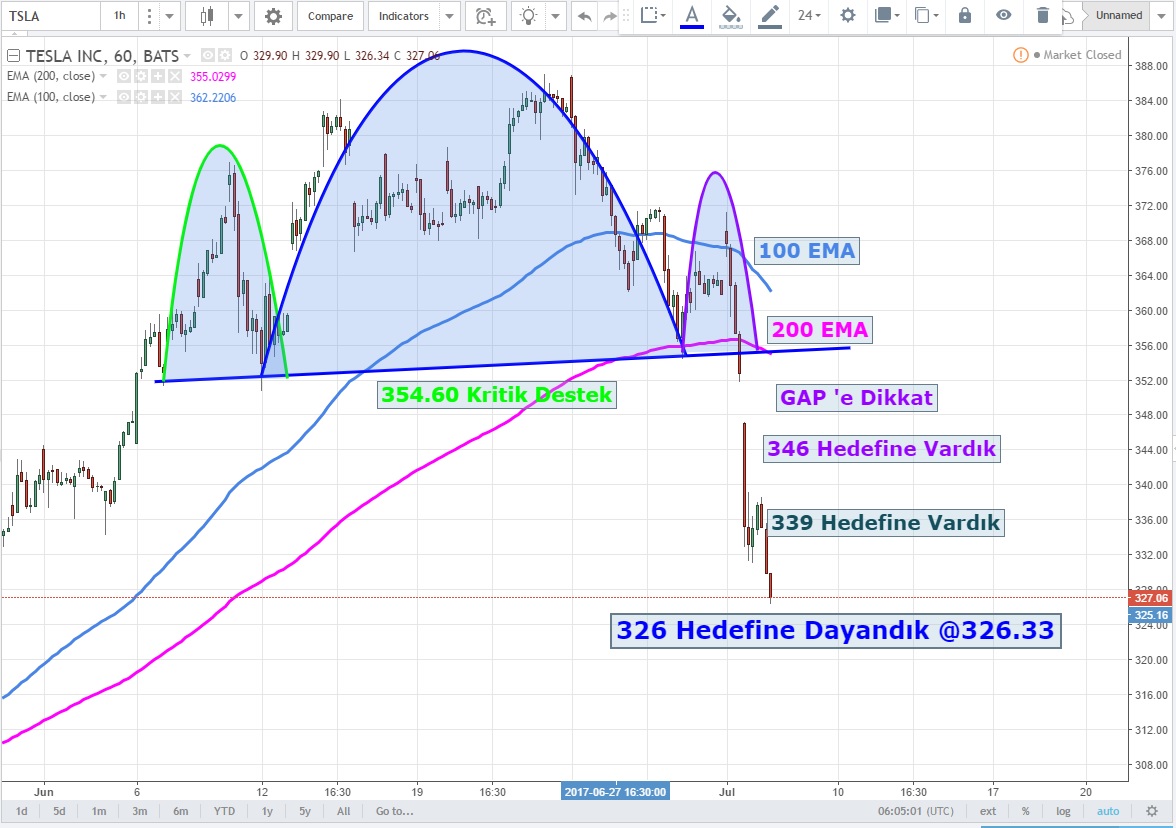Viewport: 1176px width, 828px height.
Task: Click the Unnamed layout name
Action: tap(1118, 16)
